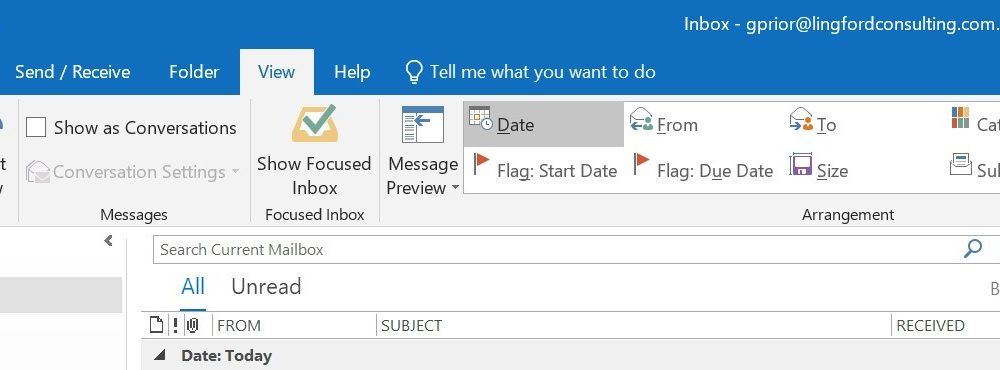Viewport: 1000px width, 370px height.
Task: Open the Folder ribbon tab
Action: coord(194,72)
